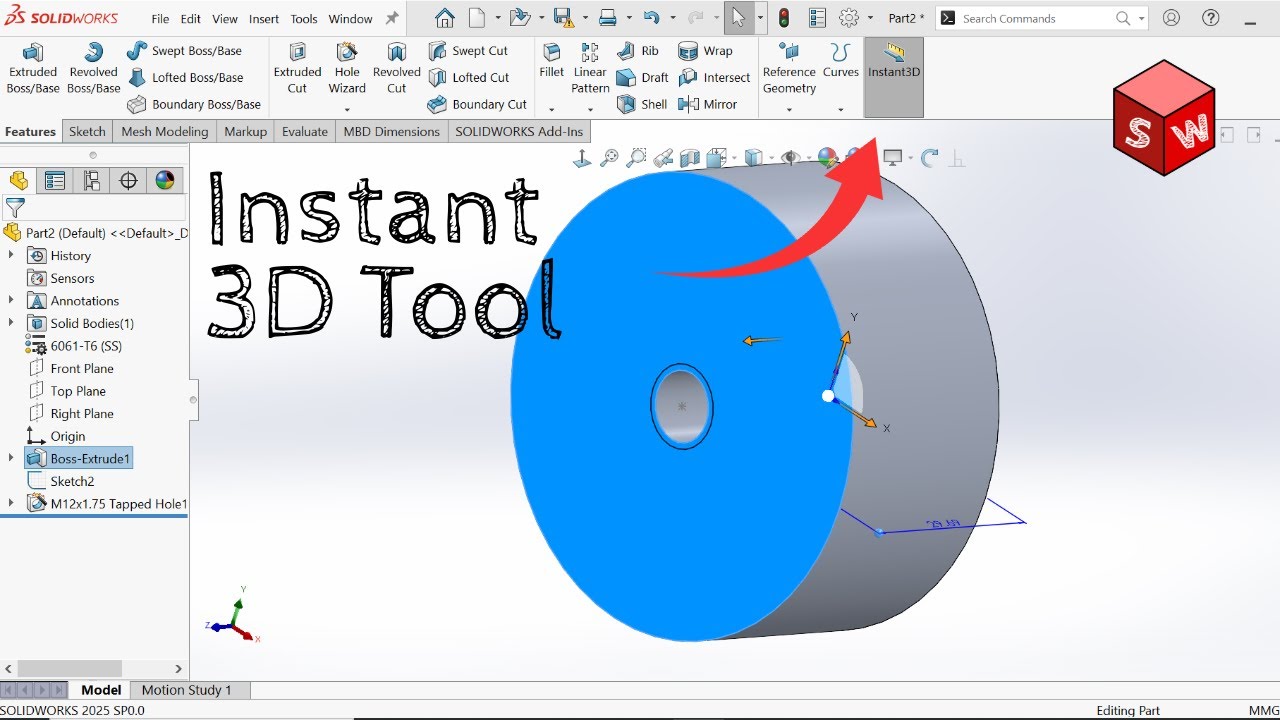The height and width of the screenshot is (720, 1280).
Task: Select the Swept Cut tool
Action: (468, 51)
